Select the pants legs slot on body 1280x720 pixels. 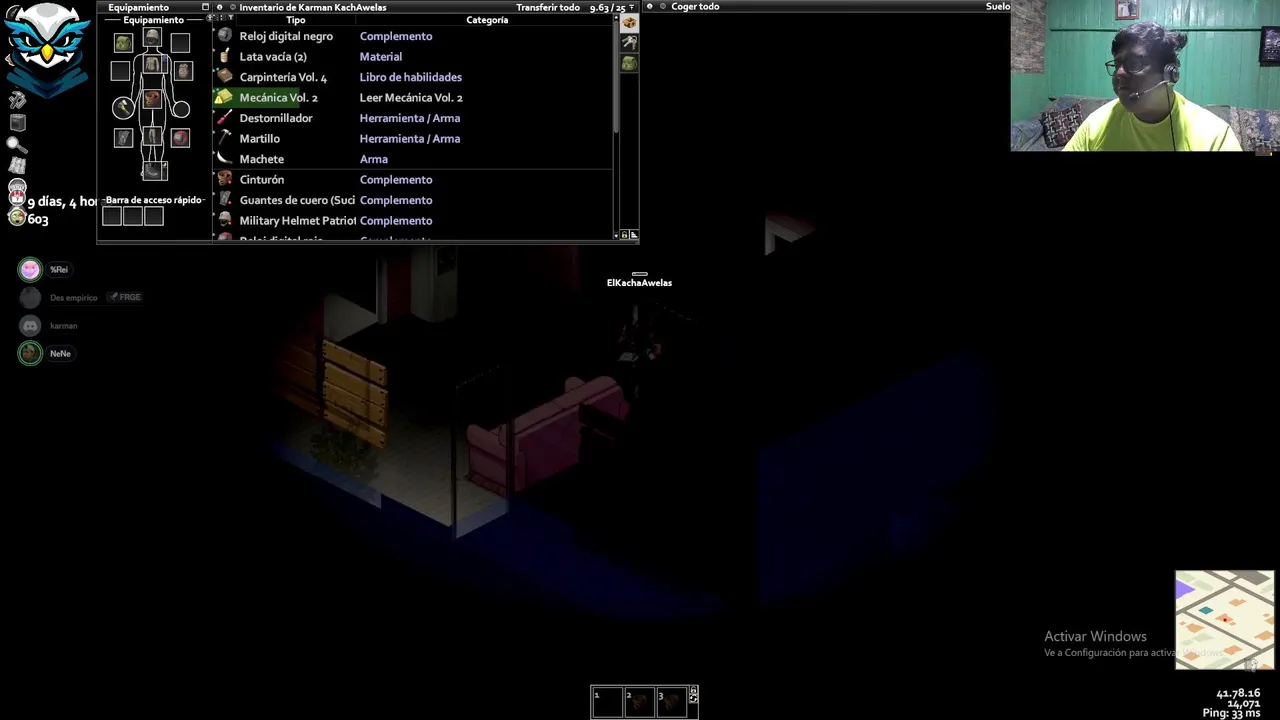click(x=152, y=136)
